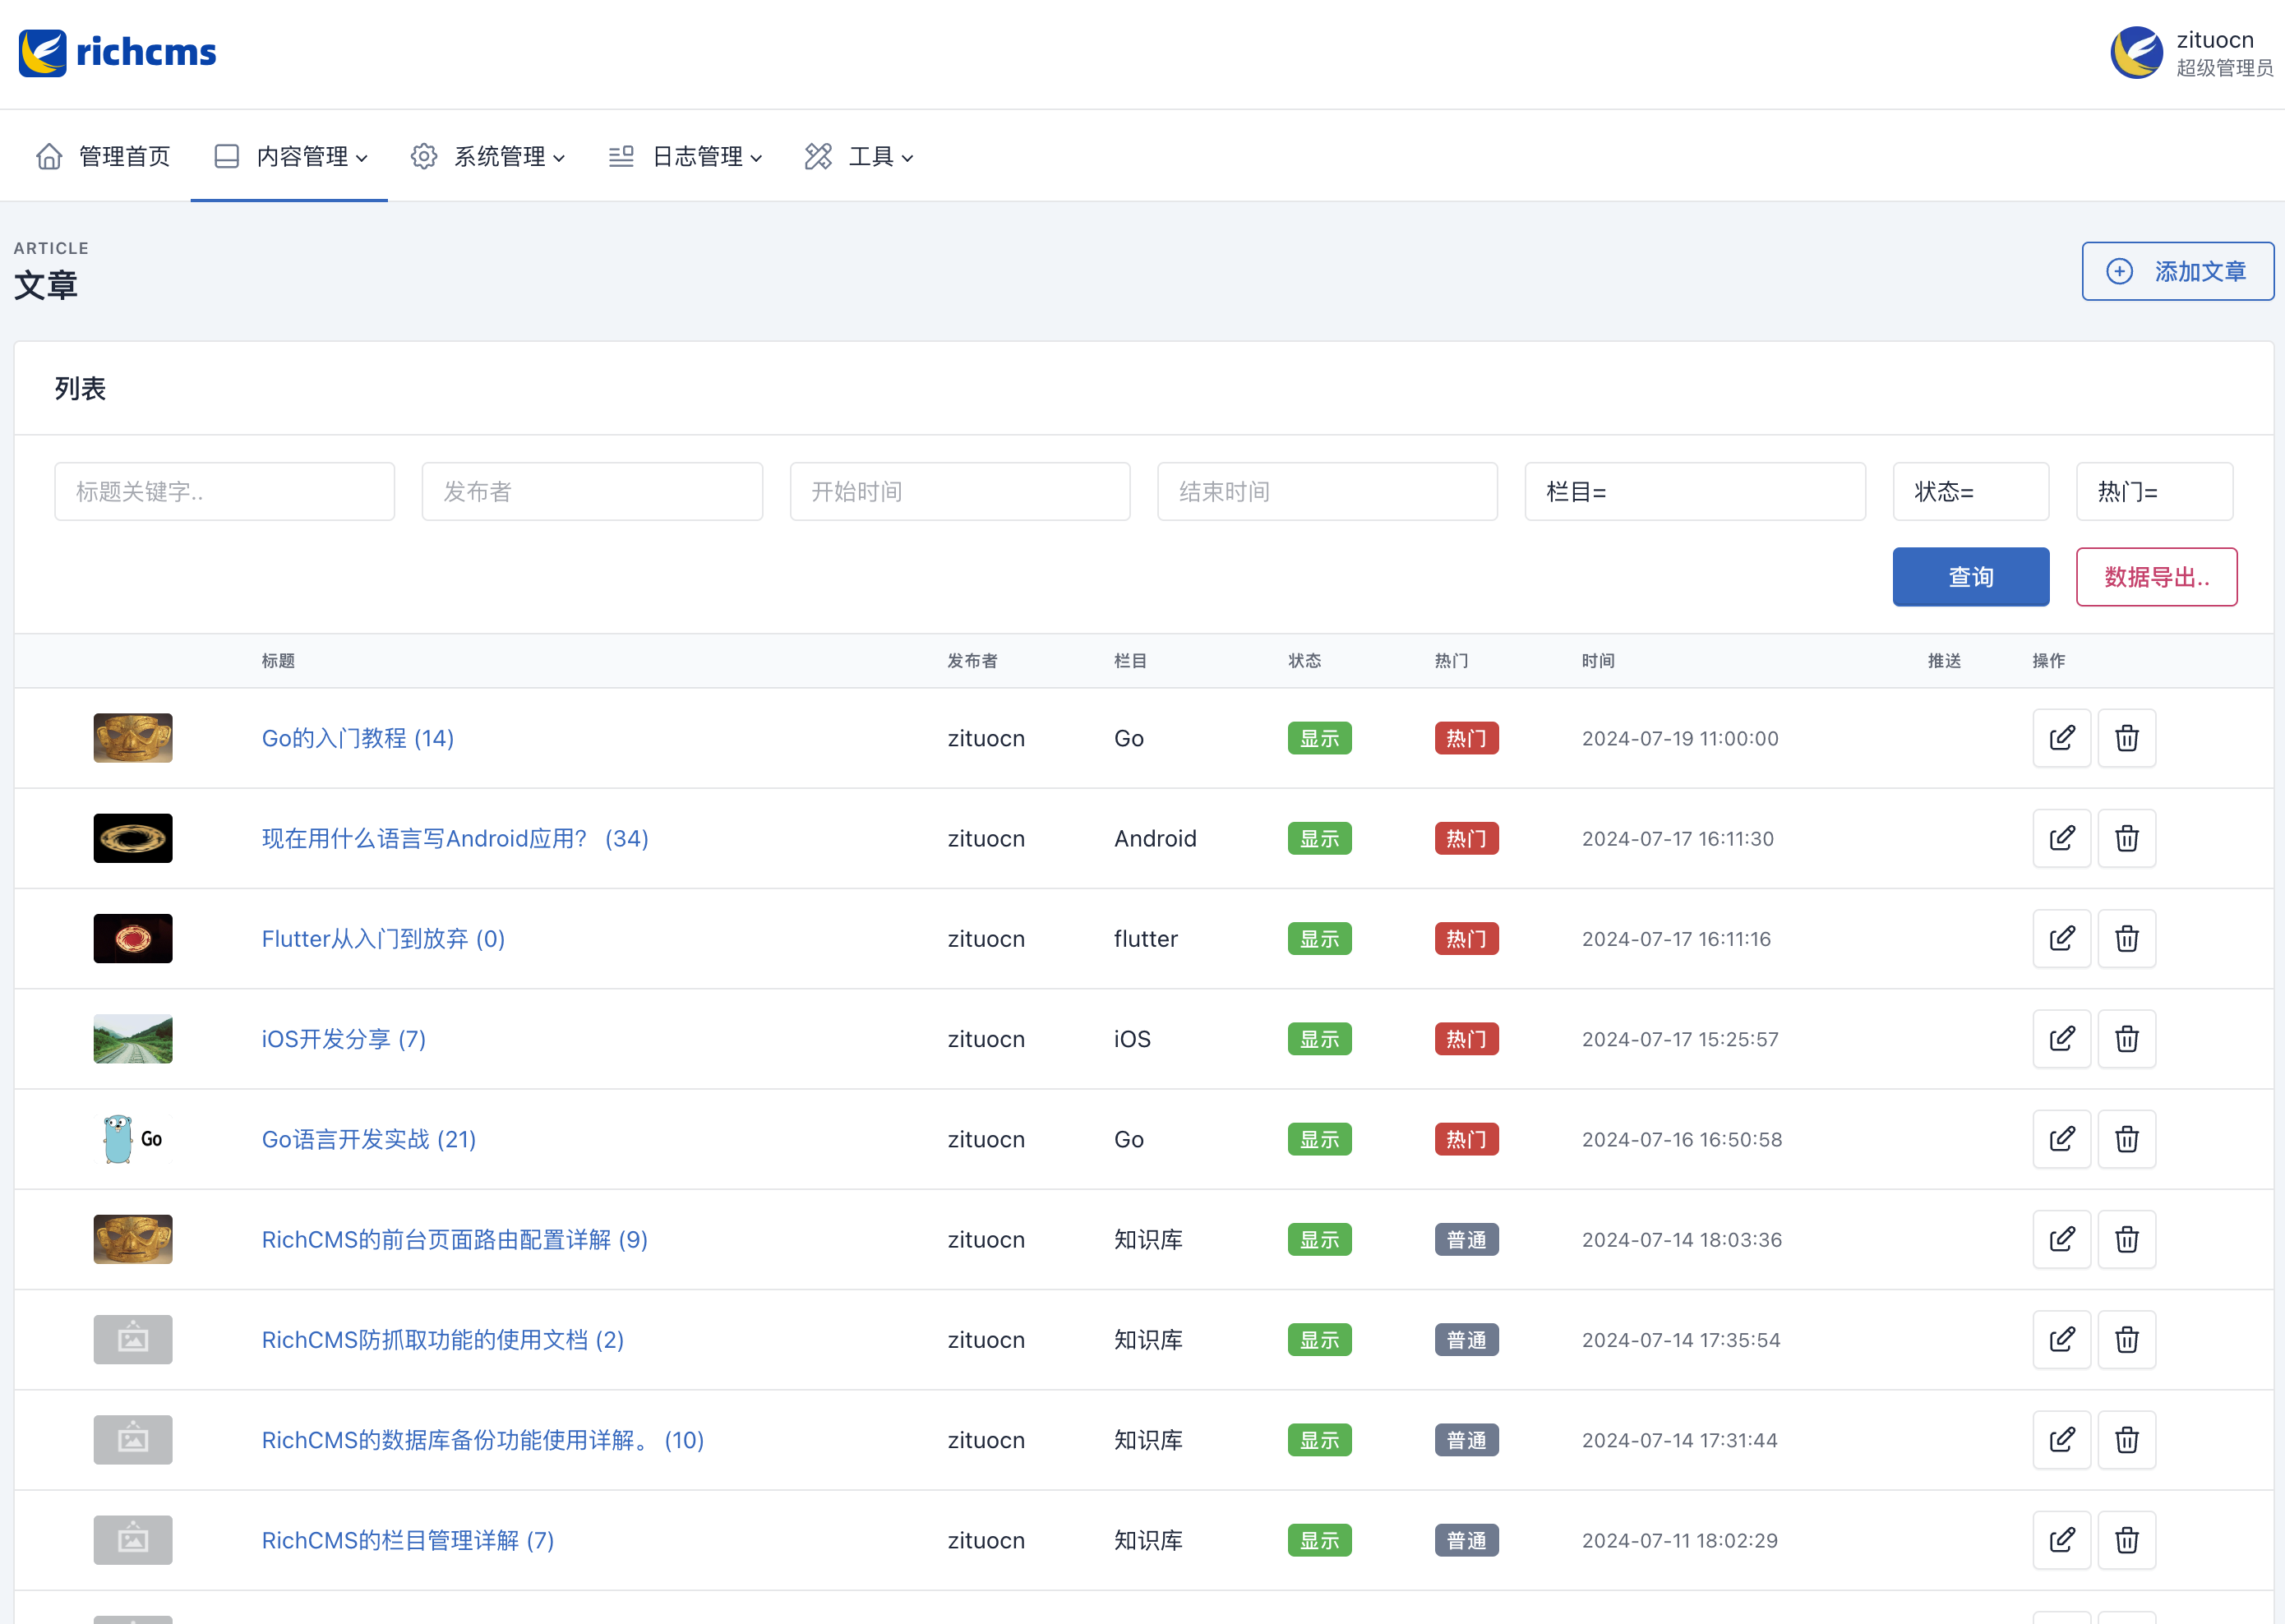The height and width of the screenshot is (1624, 2285).
Task: Open article link RichCMS的栏目管理详解 (7)
Action: click(408, 1540)
